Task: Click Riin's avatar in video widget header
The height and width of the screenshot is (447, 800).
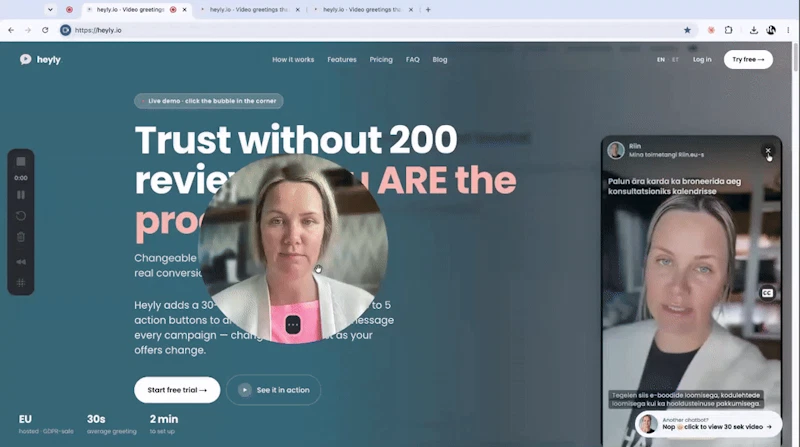Action: click(x=616, y=151)
